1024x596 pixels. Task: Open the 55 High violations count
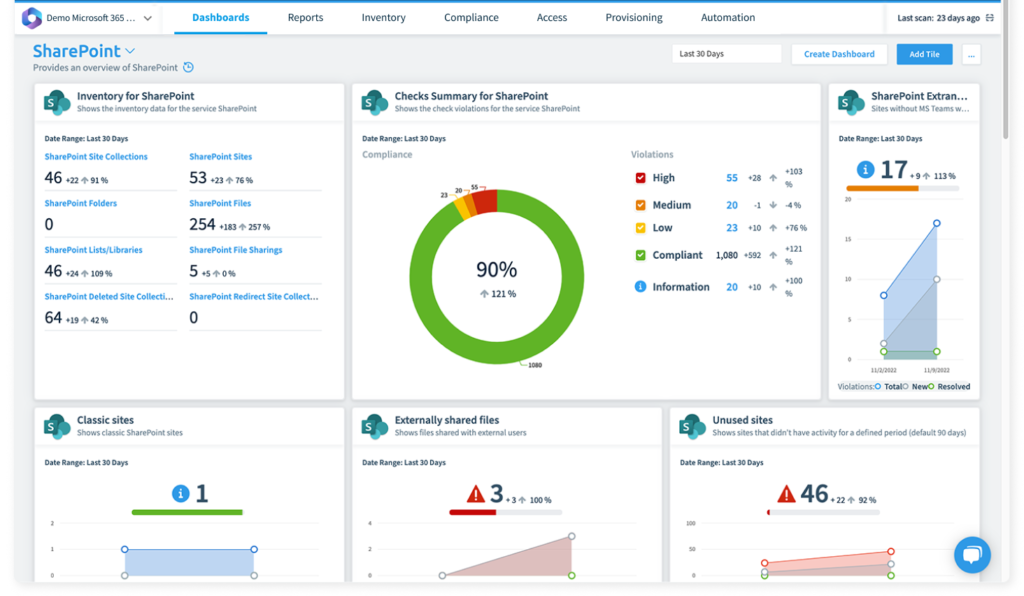click(x=732, y=178)
